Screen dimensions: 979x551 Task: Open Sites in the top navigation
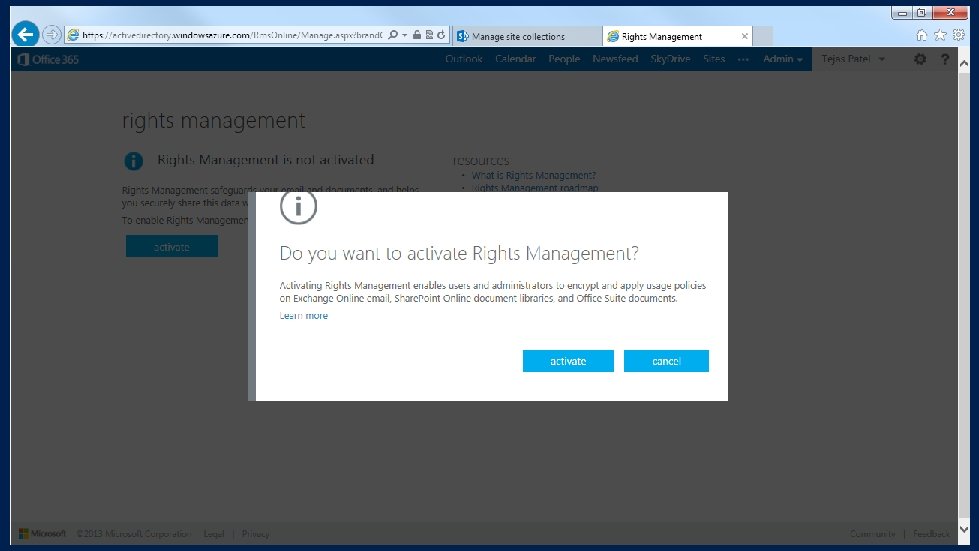(x=714, y=59)
